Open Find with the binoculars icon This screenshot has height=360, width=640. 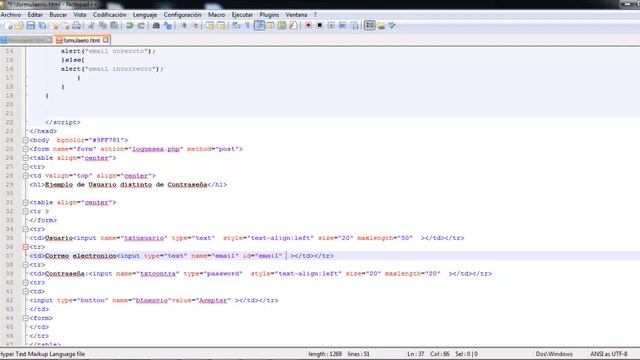[156, 26]
